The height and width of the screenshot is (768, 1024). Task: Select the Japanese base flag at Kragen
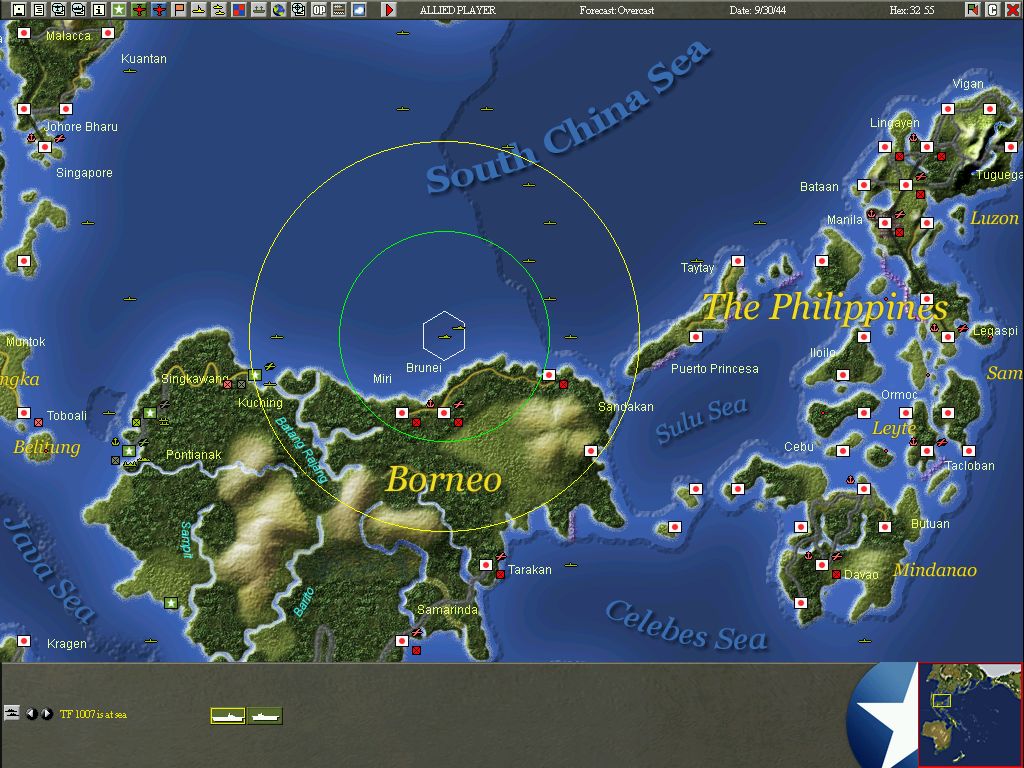[x=24, y=641]
